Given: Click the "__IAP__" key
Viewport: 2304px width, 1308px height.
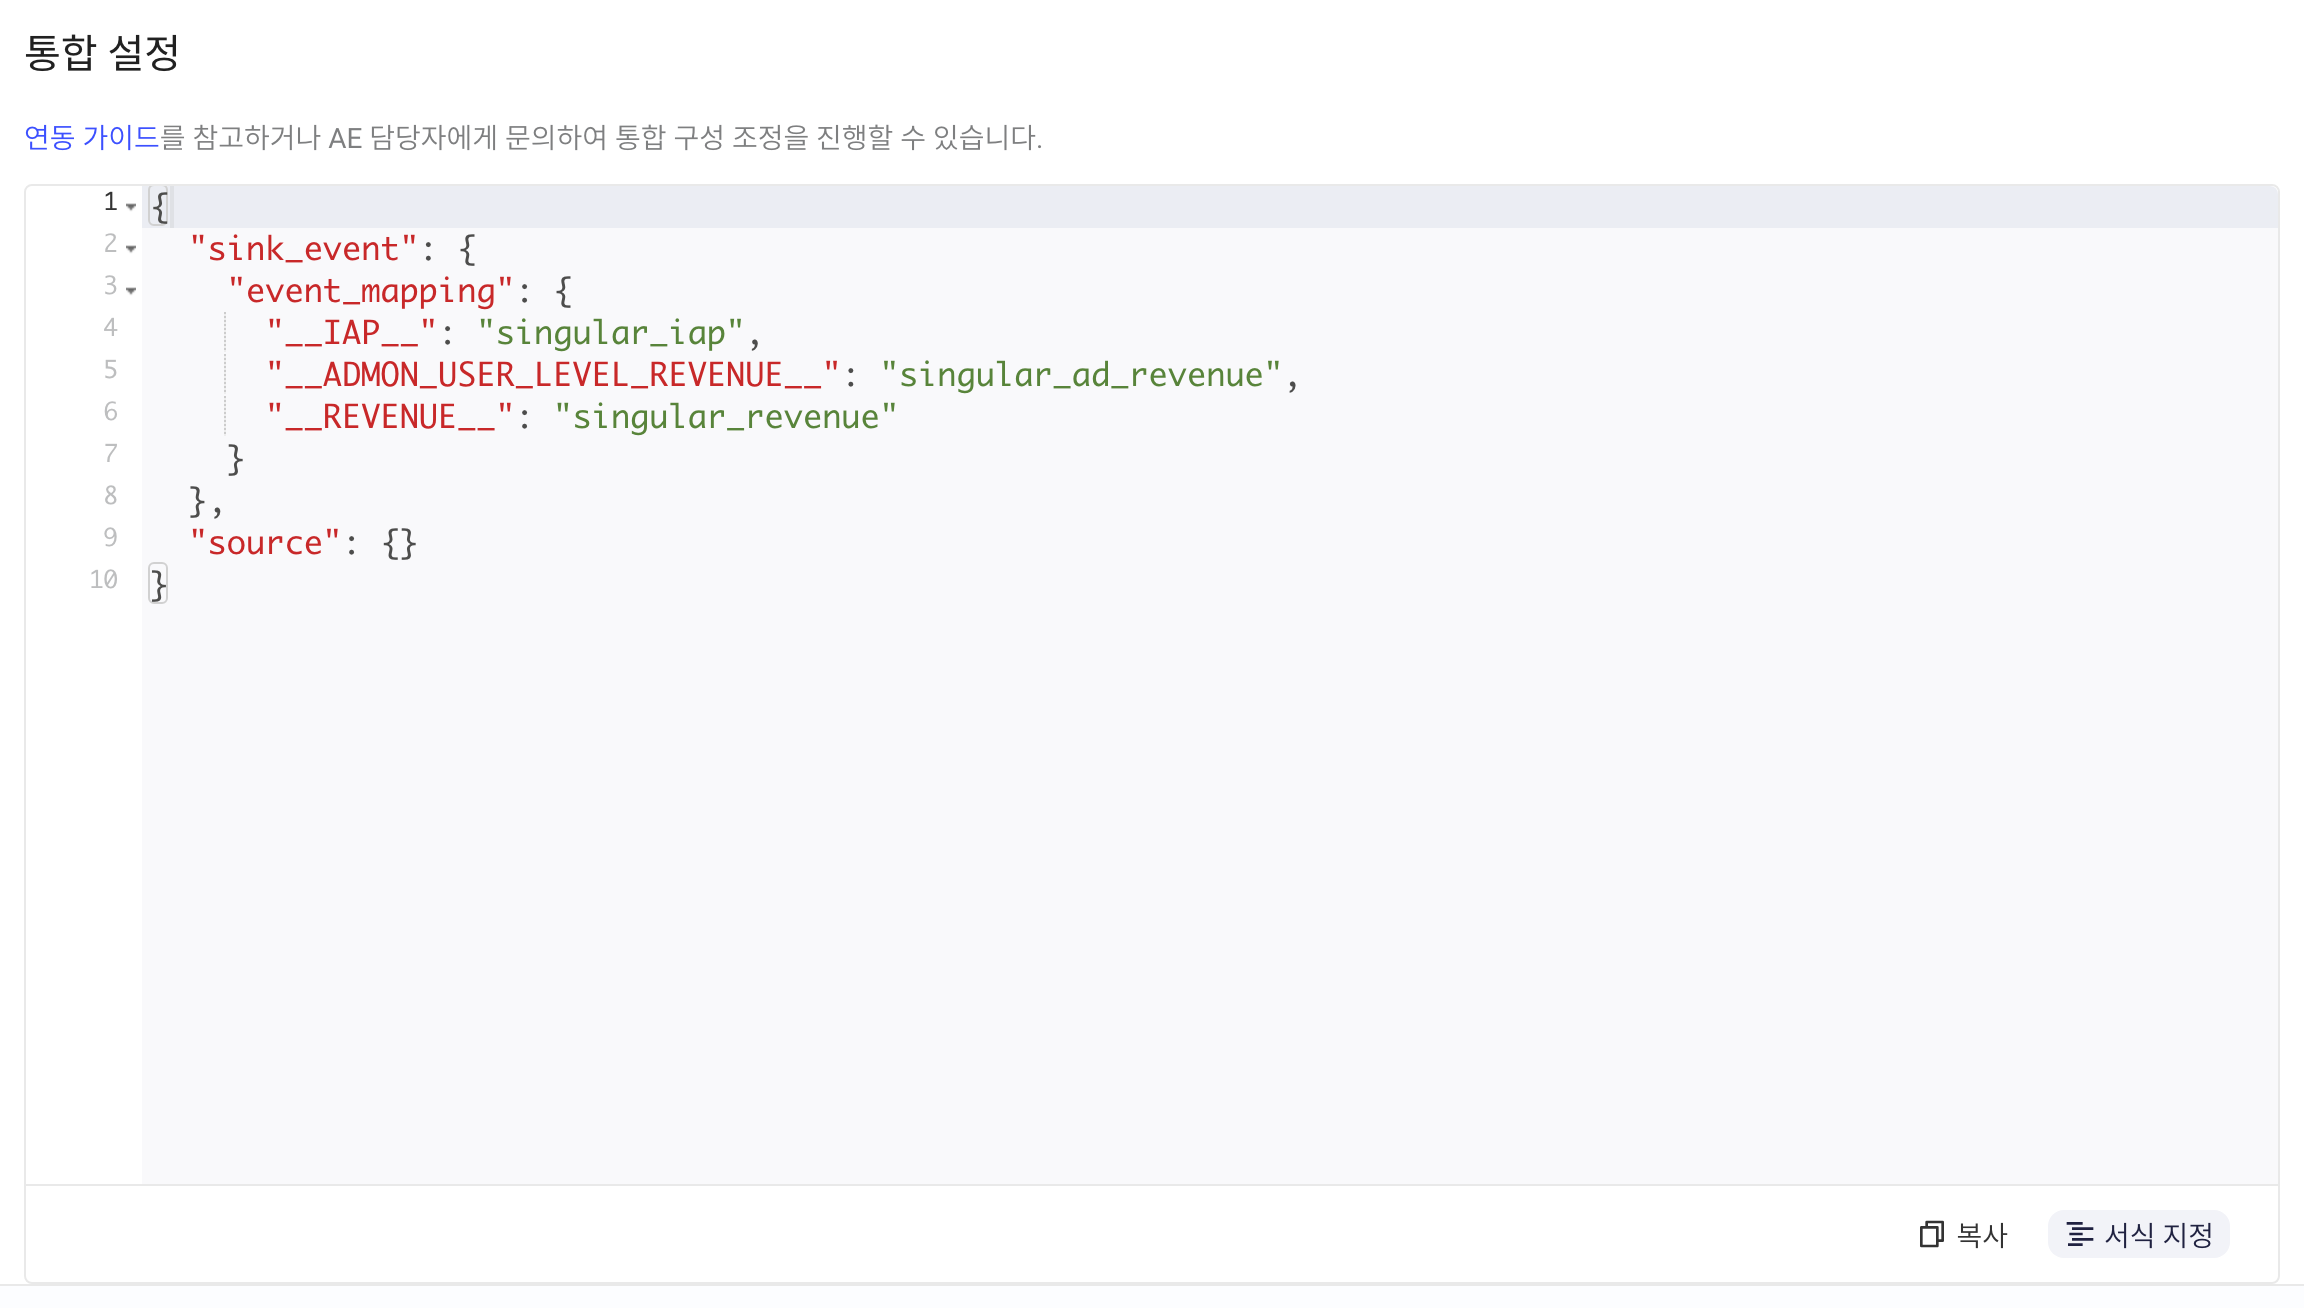Looking at the screenshot, I should pos(351,333).
